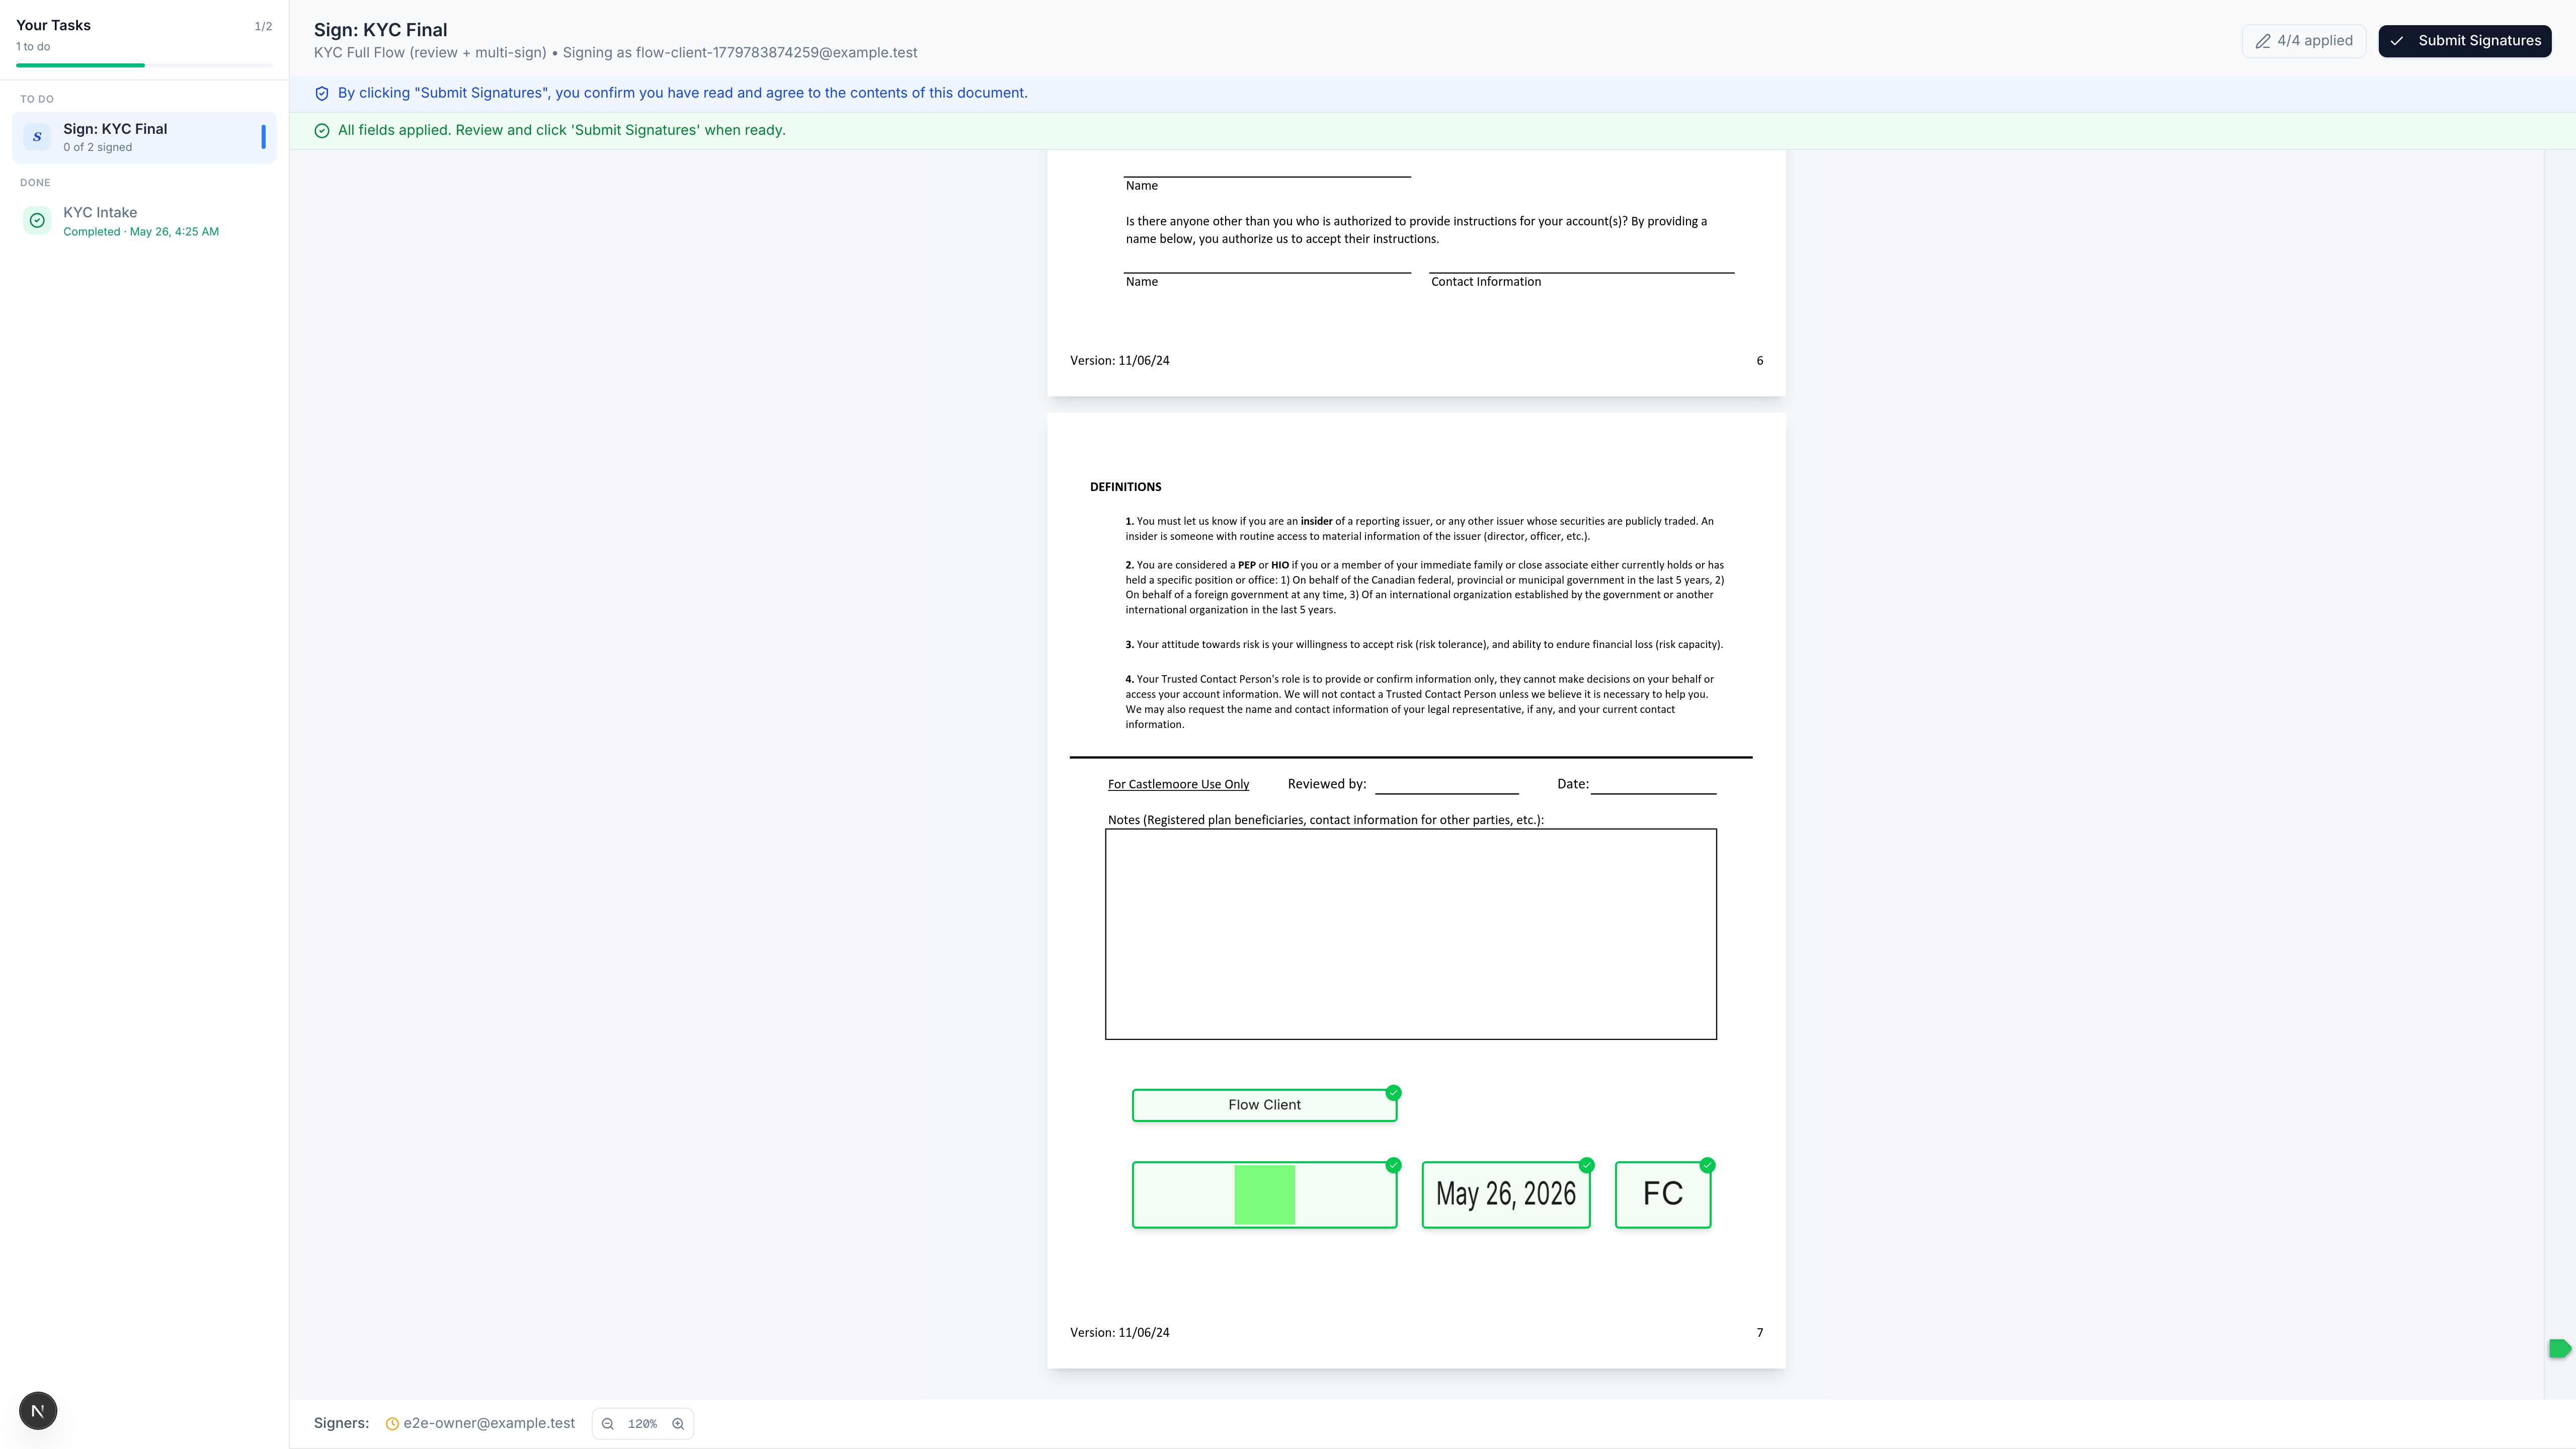Open the Sign: KYC Final task
The height and width of the screenshot is (1449, 2576).
pyautogui.click(x=144, y=137)
